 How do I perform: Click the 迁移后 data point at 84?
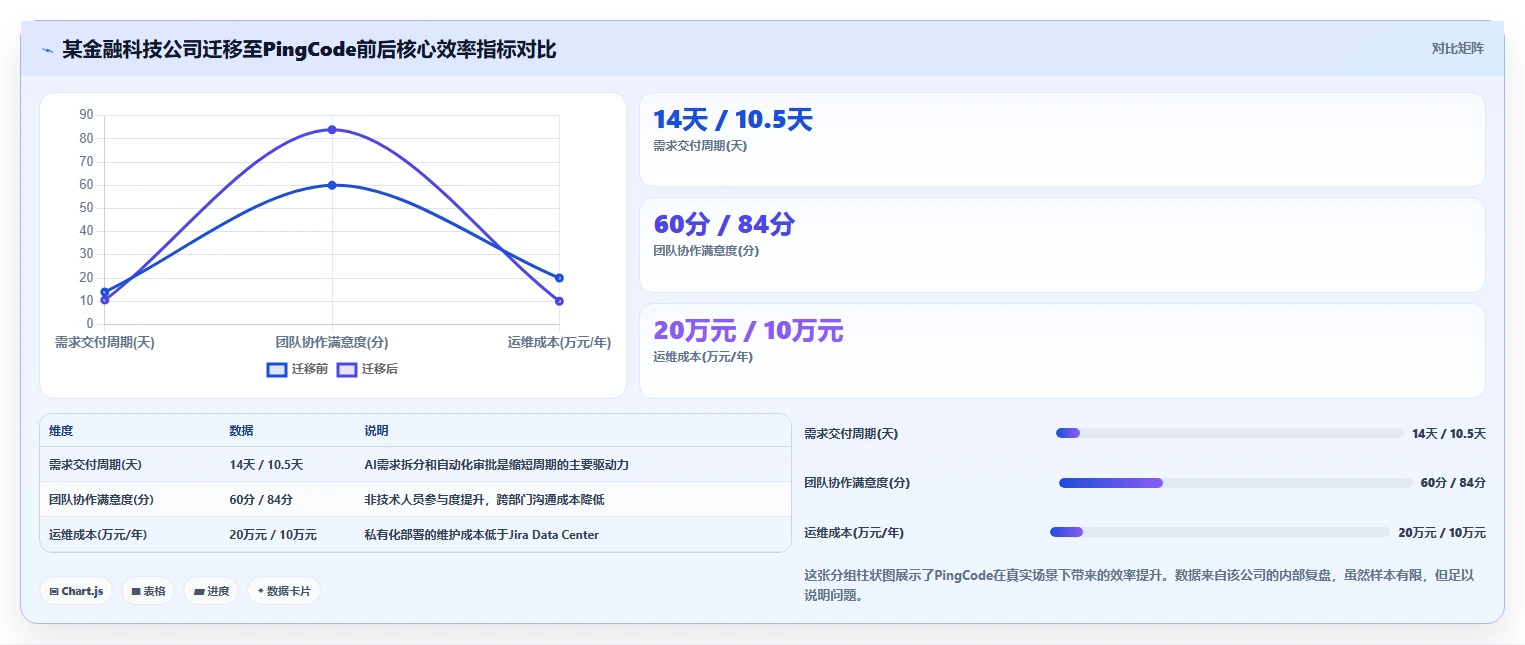tap(332, 129)
